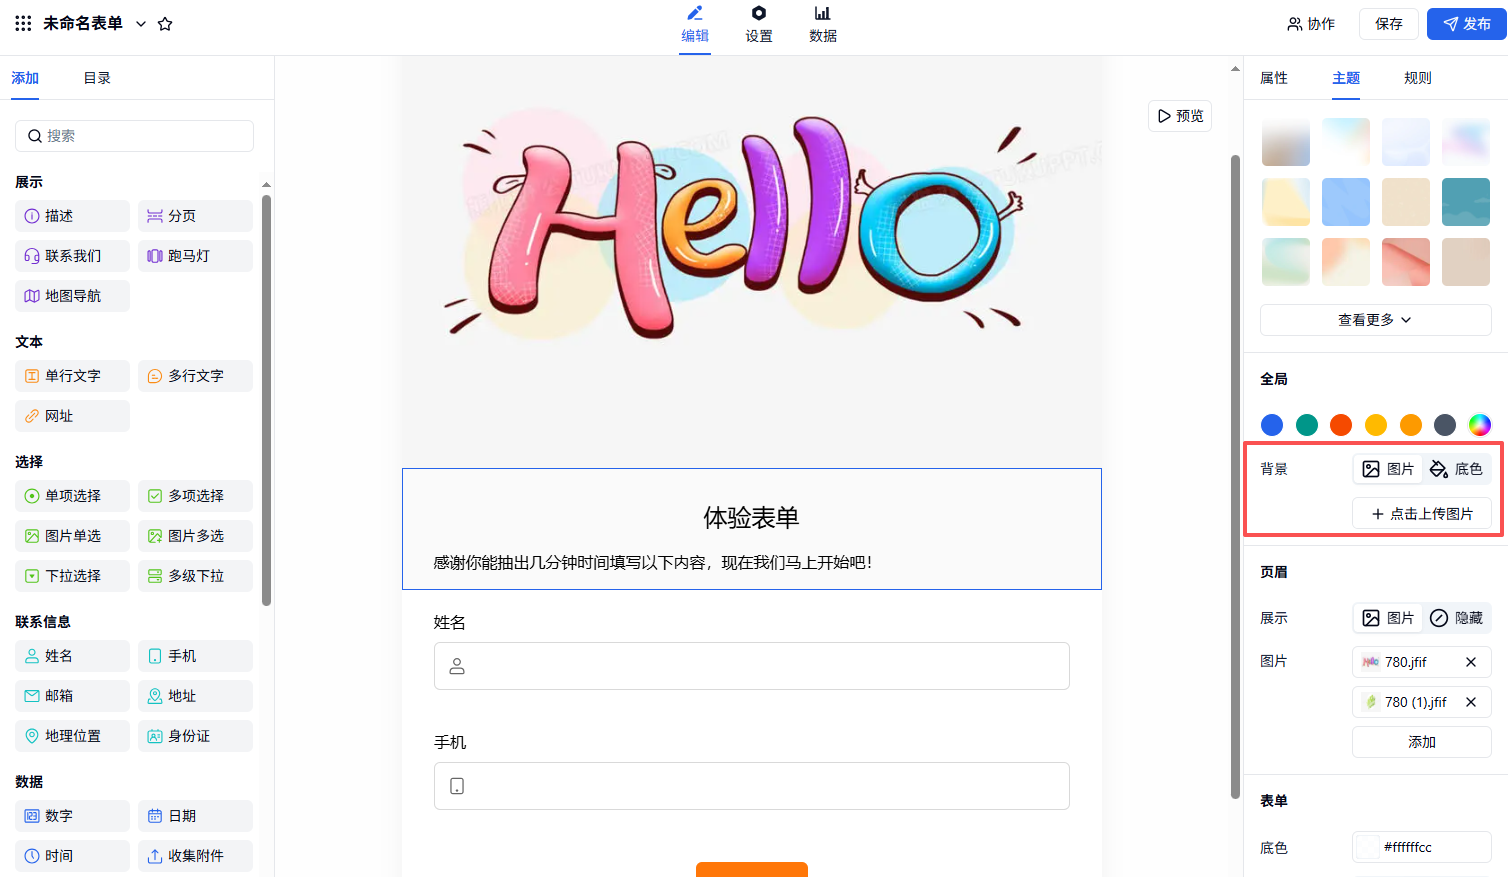Switch to the 目录 tab
The width and height of the screenshot is (1508, 877).
[97, 78]
